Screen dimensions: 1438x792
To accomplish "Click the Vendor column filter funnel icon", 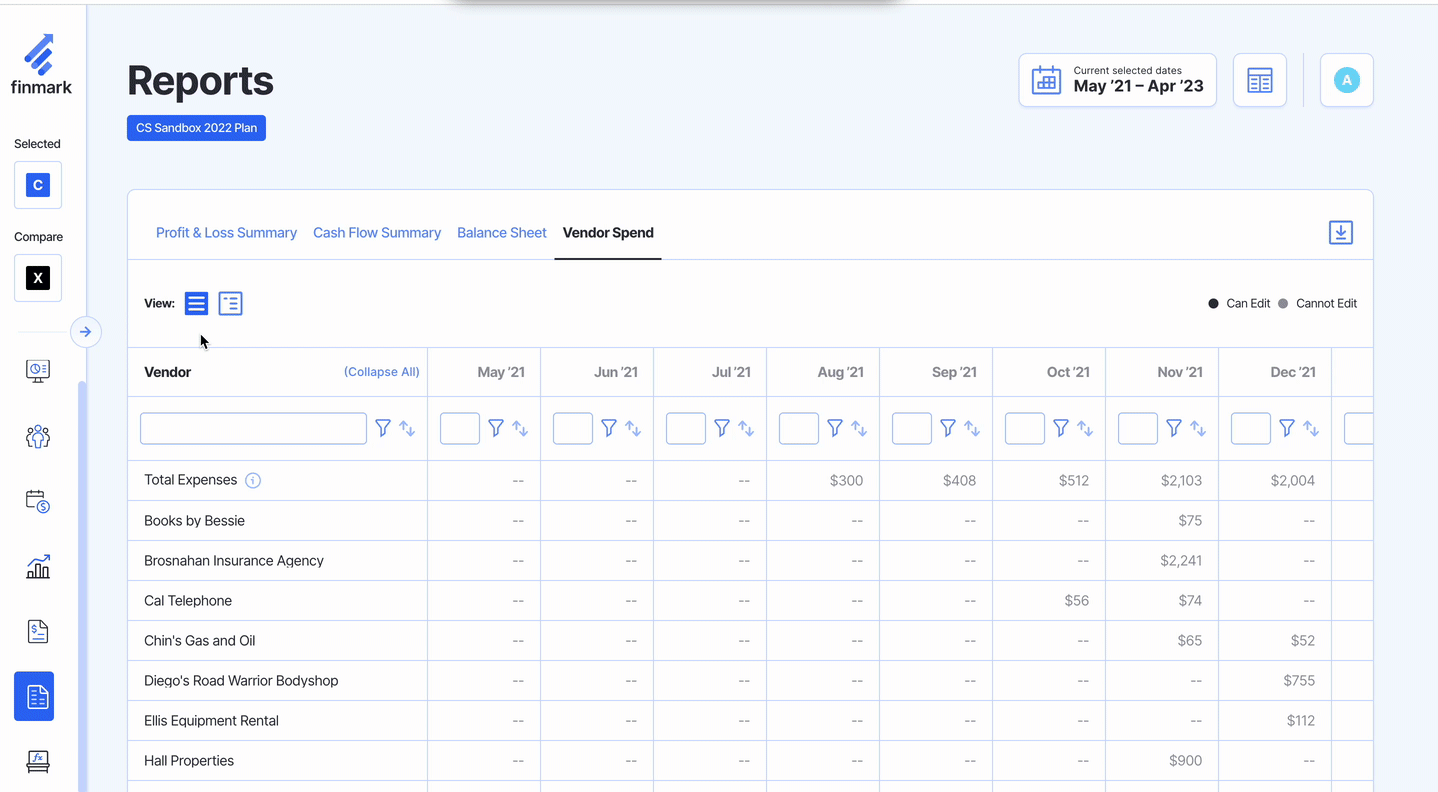I will [x=383, y=428].
